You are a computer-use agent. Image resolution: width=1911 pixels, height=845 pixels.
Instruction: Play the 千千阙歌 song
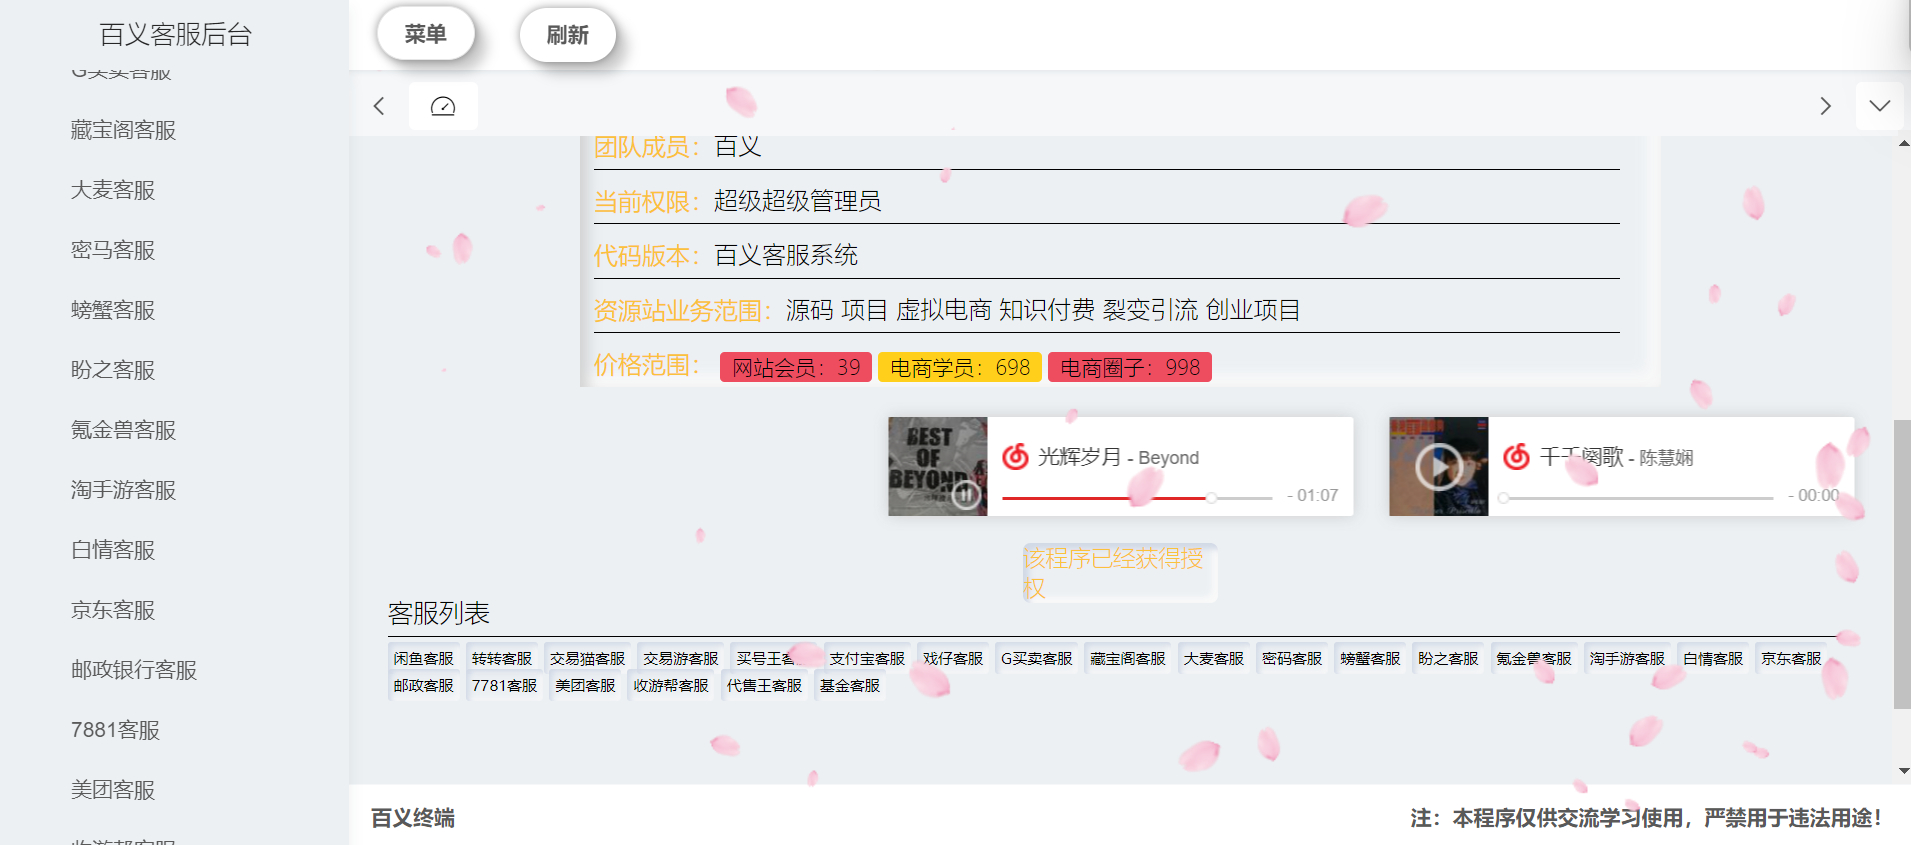(1439, 466)
